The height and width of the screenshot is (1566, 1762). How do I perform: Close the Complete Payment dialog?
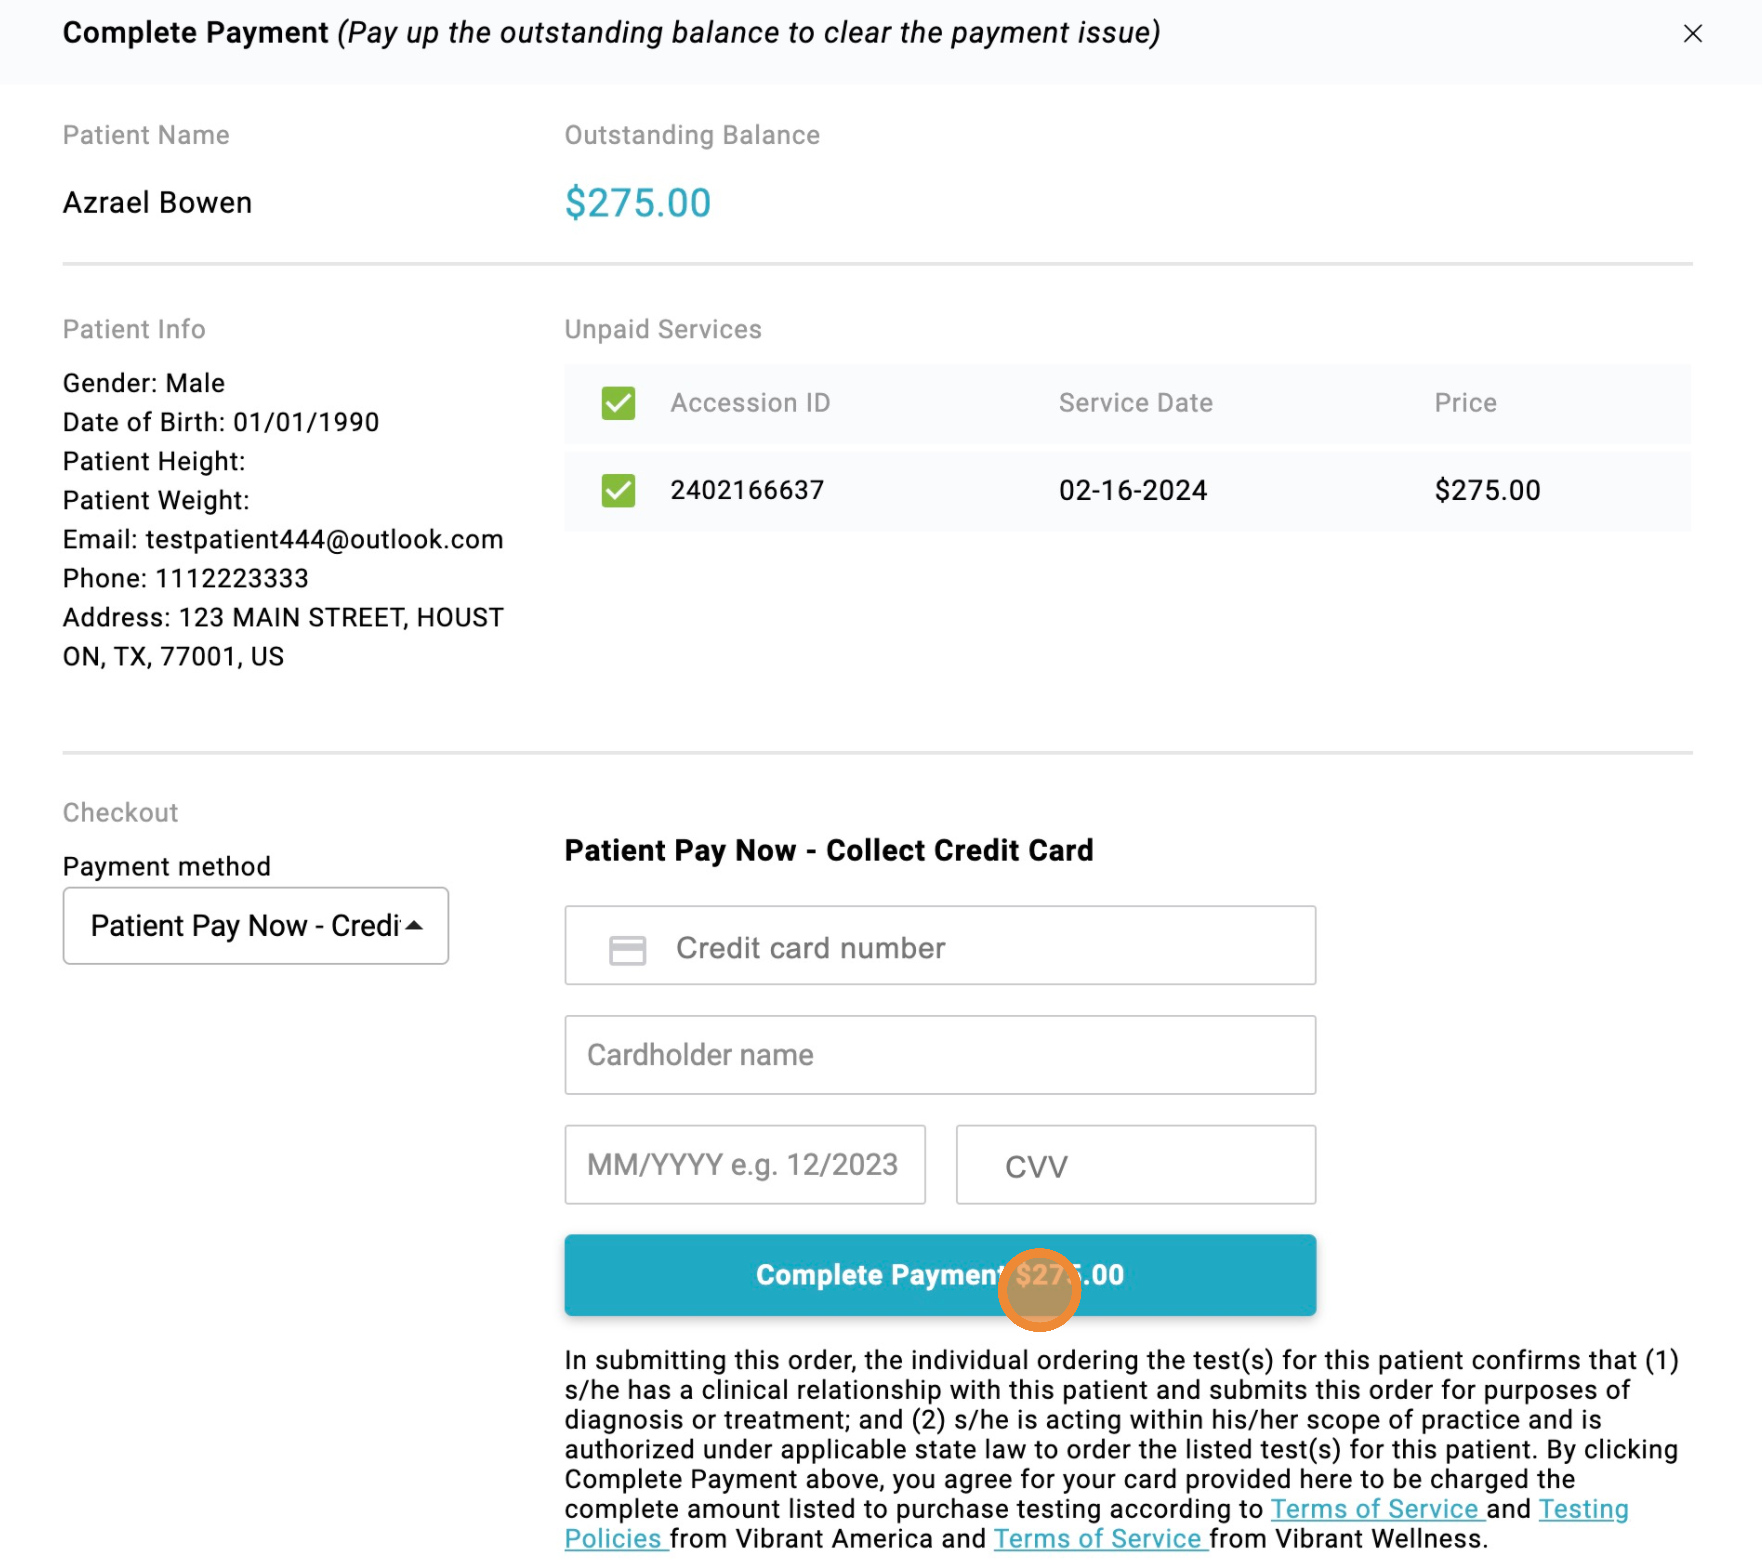[x=1692, y=34]
